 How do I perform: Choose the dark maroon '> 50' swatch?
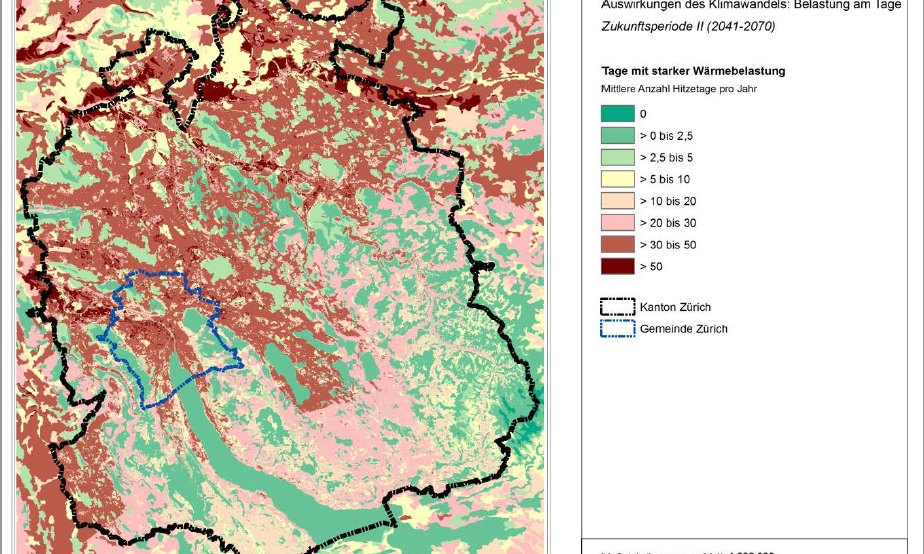617,267
